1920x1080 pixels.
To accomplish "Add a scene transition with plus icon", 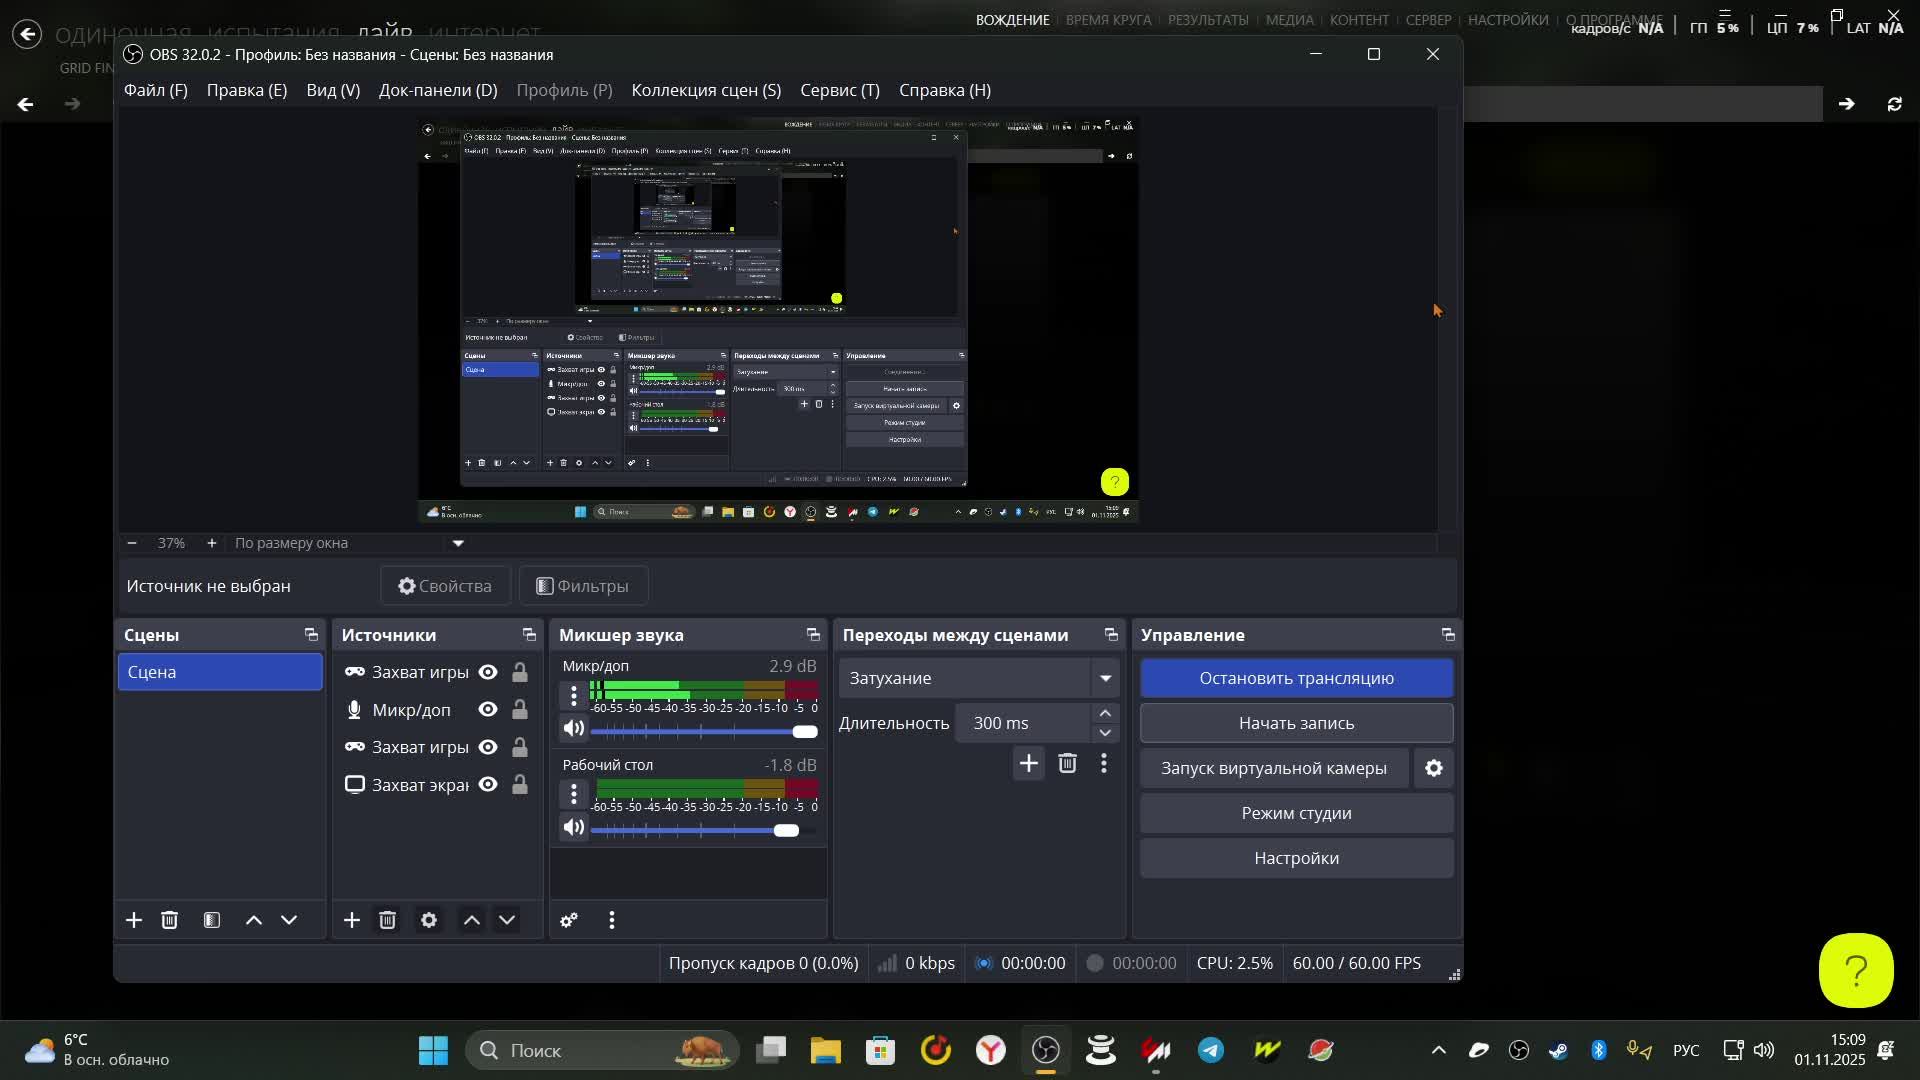I will click(1028, 764).
